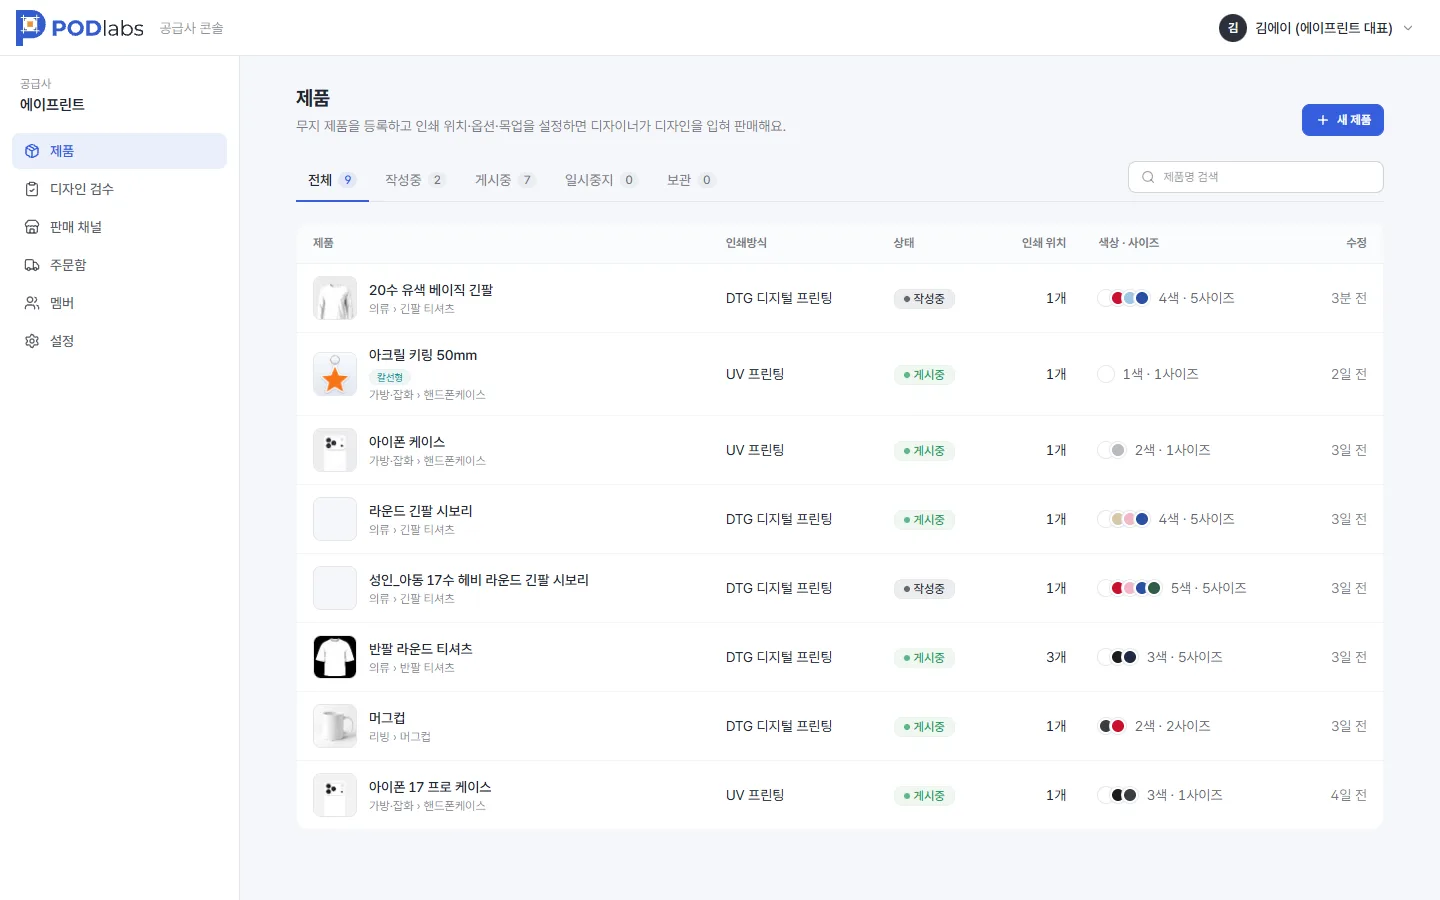1440x900 pixels.
Task: Click the 김 user avatar
Action: (1233, 28)
